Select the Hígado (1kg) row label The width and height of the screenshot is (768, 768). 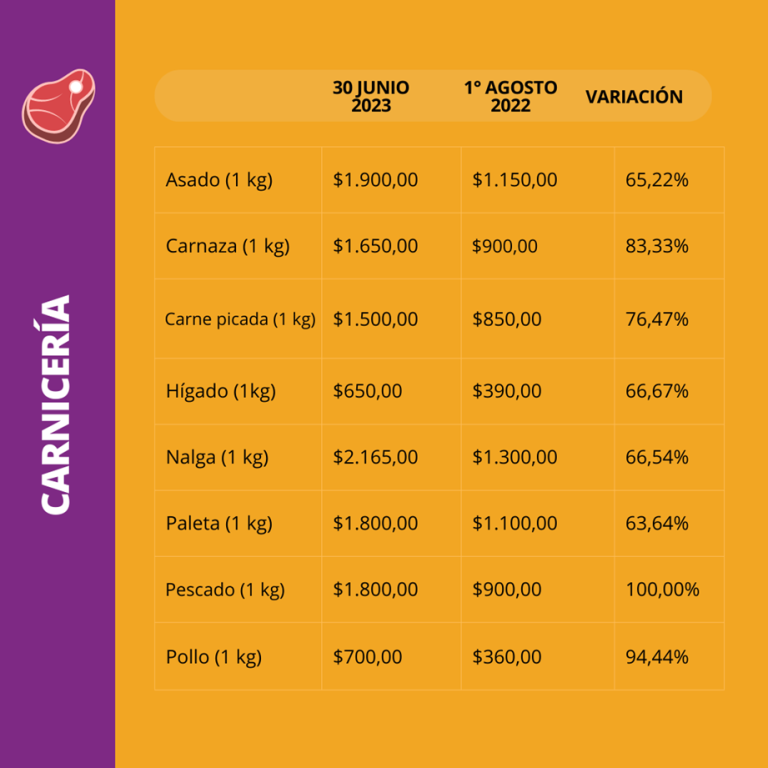221,391
